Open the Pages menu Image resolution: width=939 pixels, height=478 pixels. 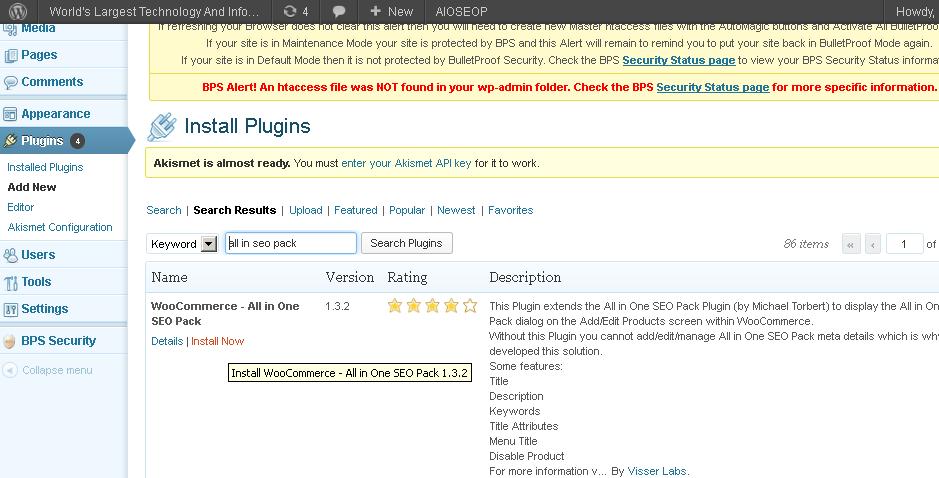point(40,55)
